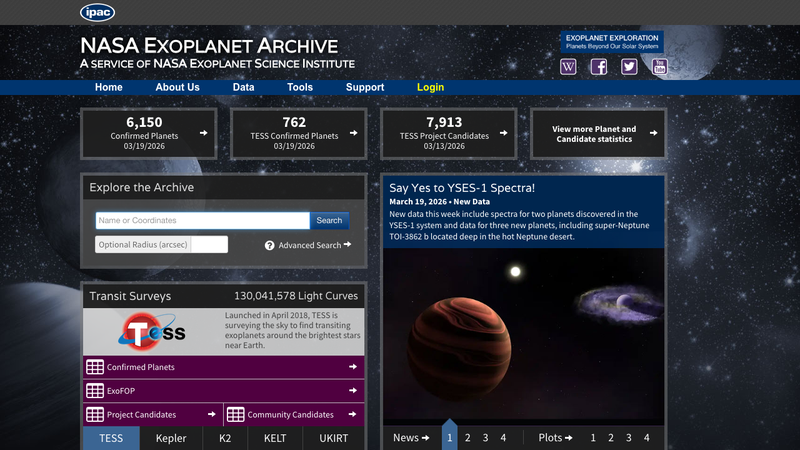Click the arrow on 6,150 Confirmed Planets card
This screenshot has height=450, width=800.
[x=204, y=133]
